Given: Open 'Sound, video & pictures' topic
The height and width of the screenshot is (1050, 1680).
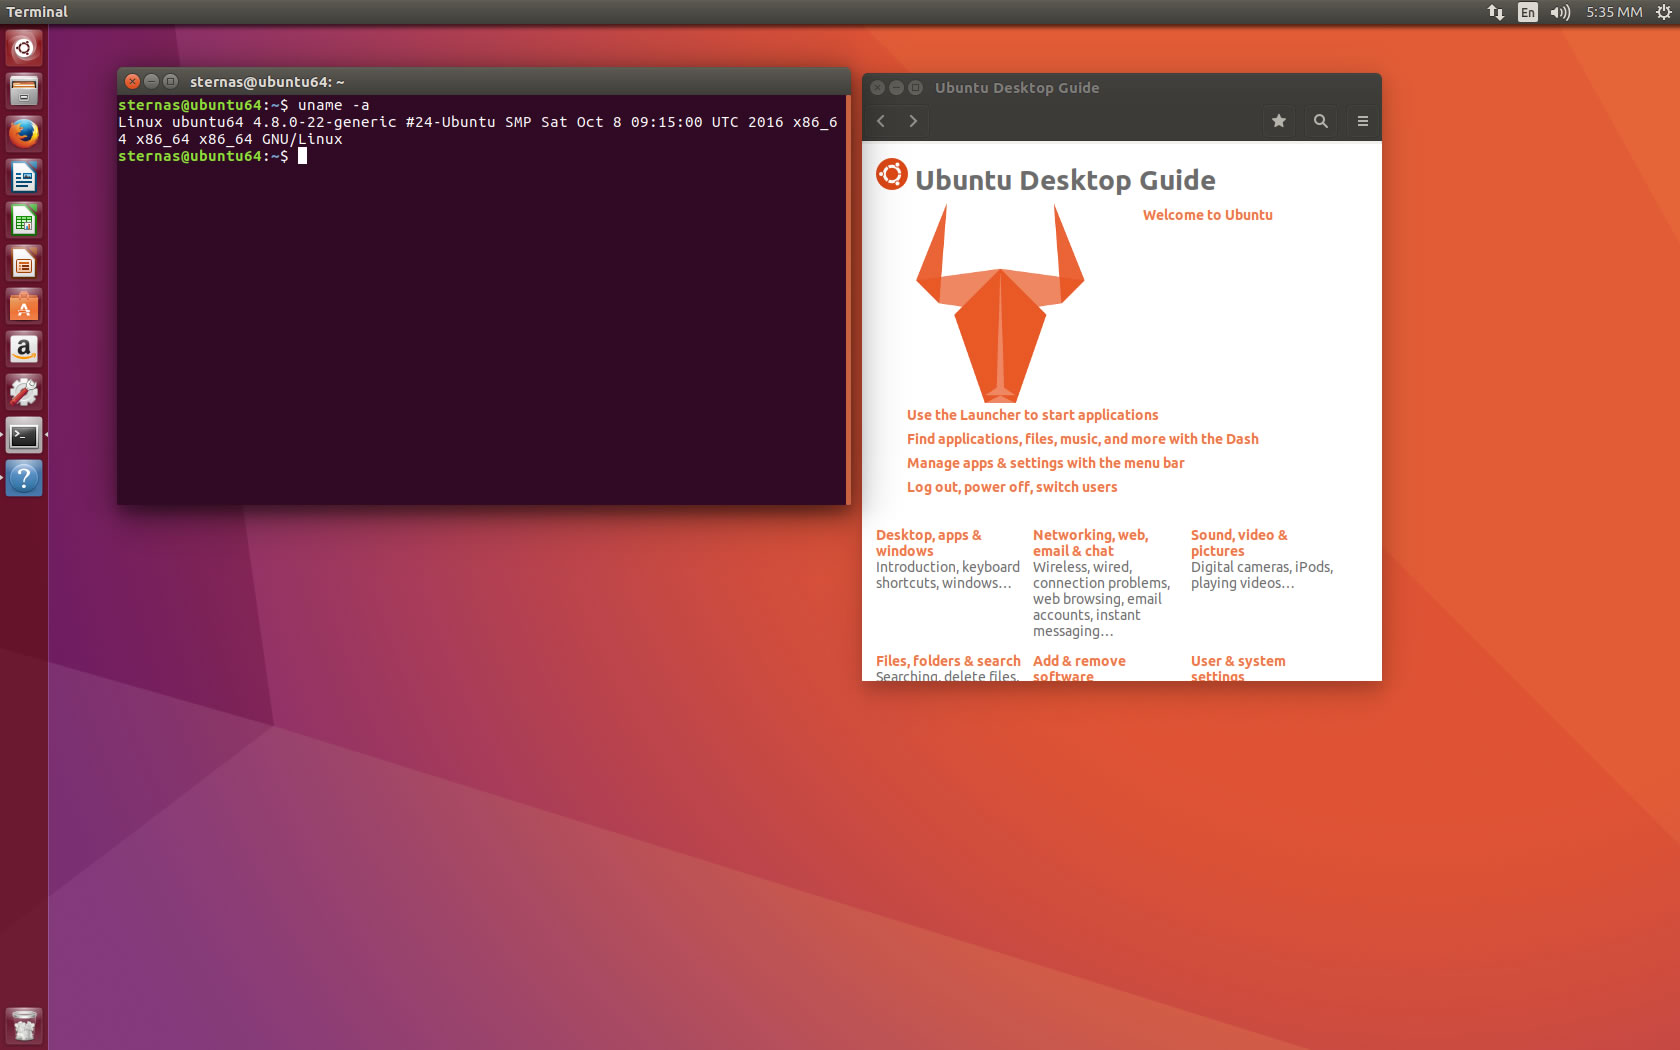Looking at the screenshot, I should (1239, 543).
